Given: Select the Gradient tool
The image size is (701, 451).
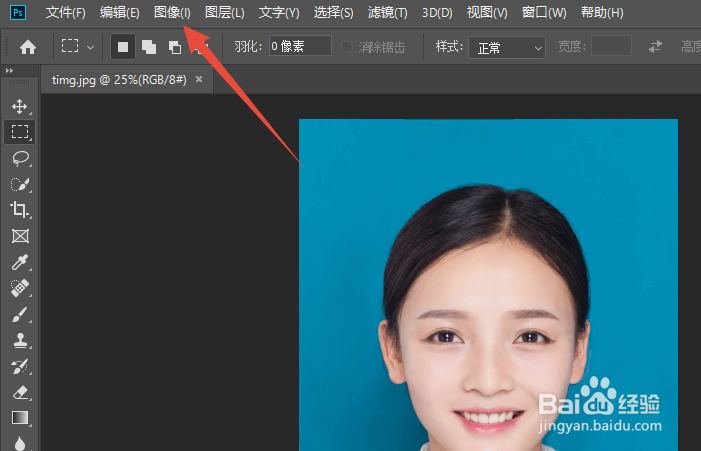Looking at the screenshot, I should (x=20, y=418).
